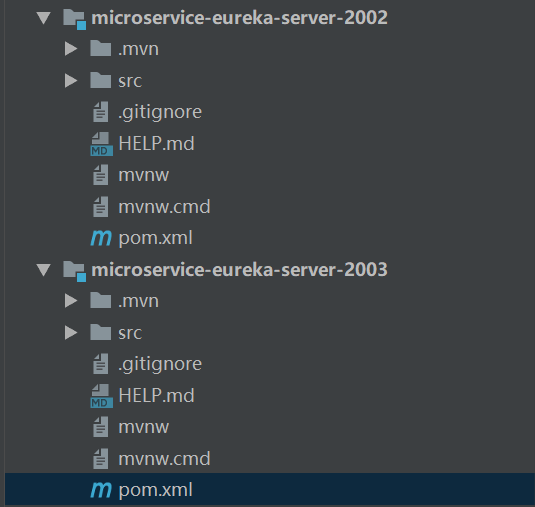Select mvnw.cmd in eureka-server-2003

tap(164, 459)
